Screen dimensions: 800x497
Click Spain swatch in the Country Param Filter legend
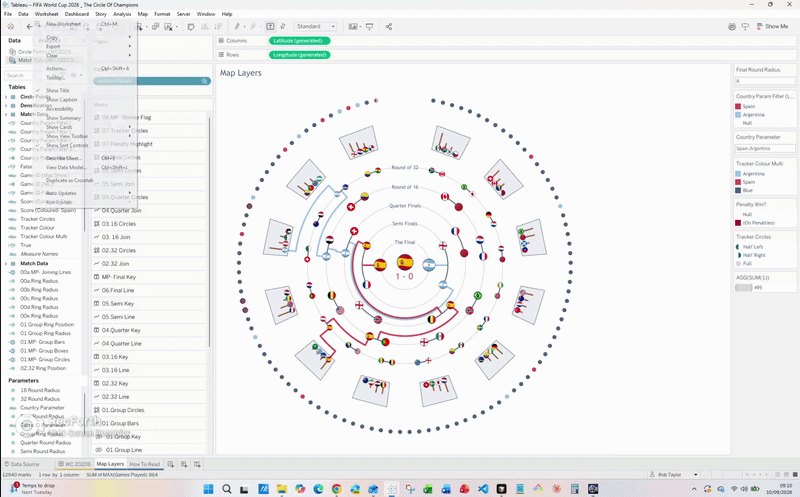coord(738,107)
